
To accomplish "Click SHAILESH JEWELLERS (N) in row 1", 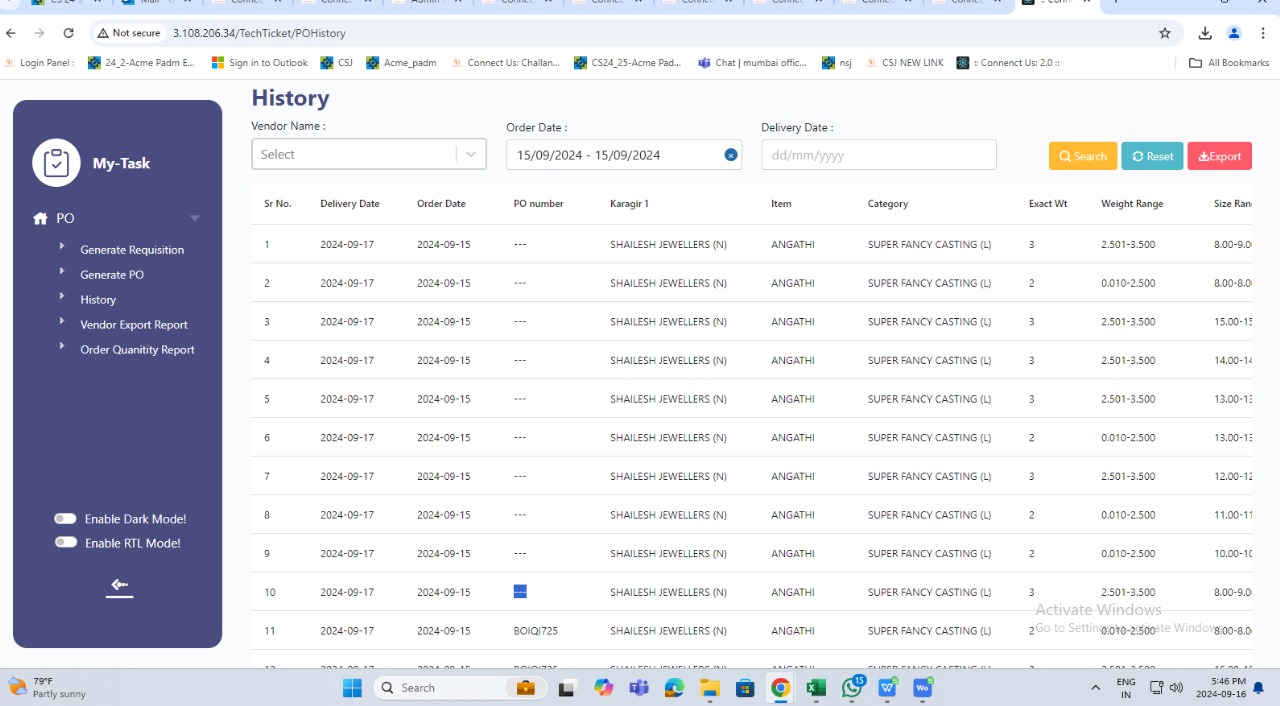I will pyautogui.click(x=669, y=244).
